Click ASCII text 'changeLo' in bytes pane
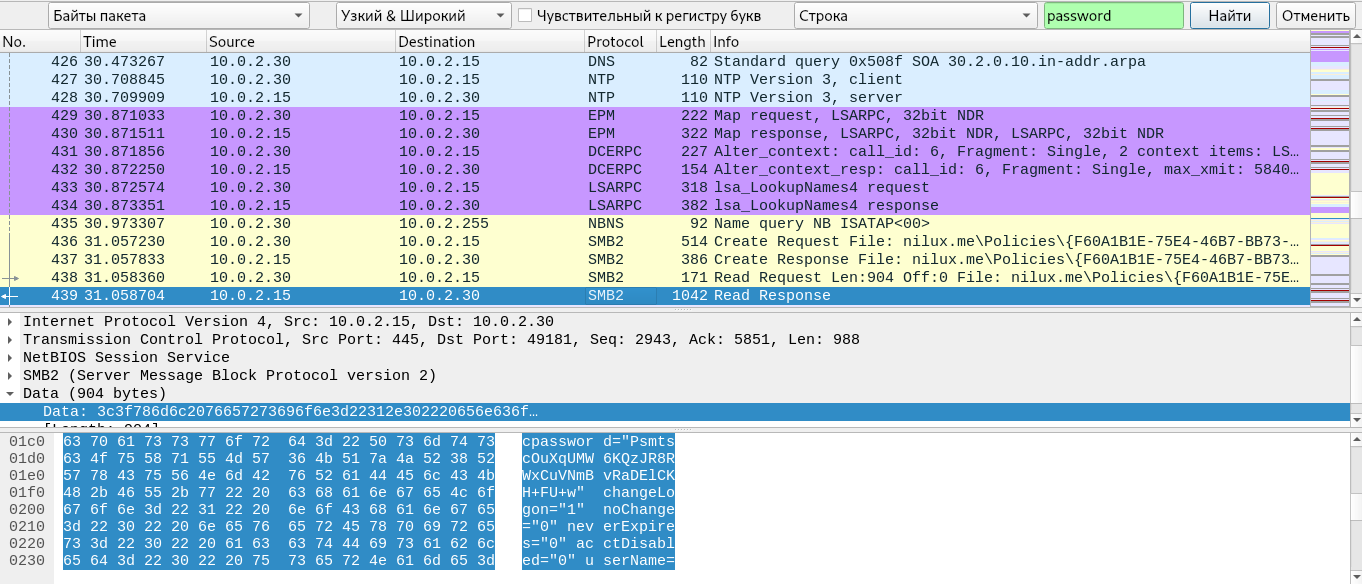Image resolution: width=1362 pixels, height=584 pixels. tap(639, 493)
